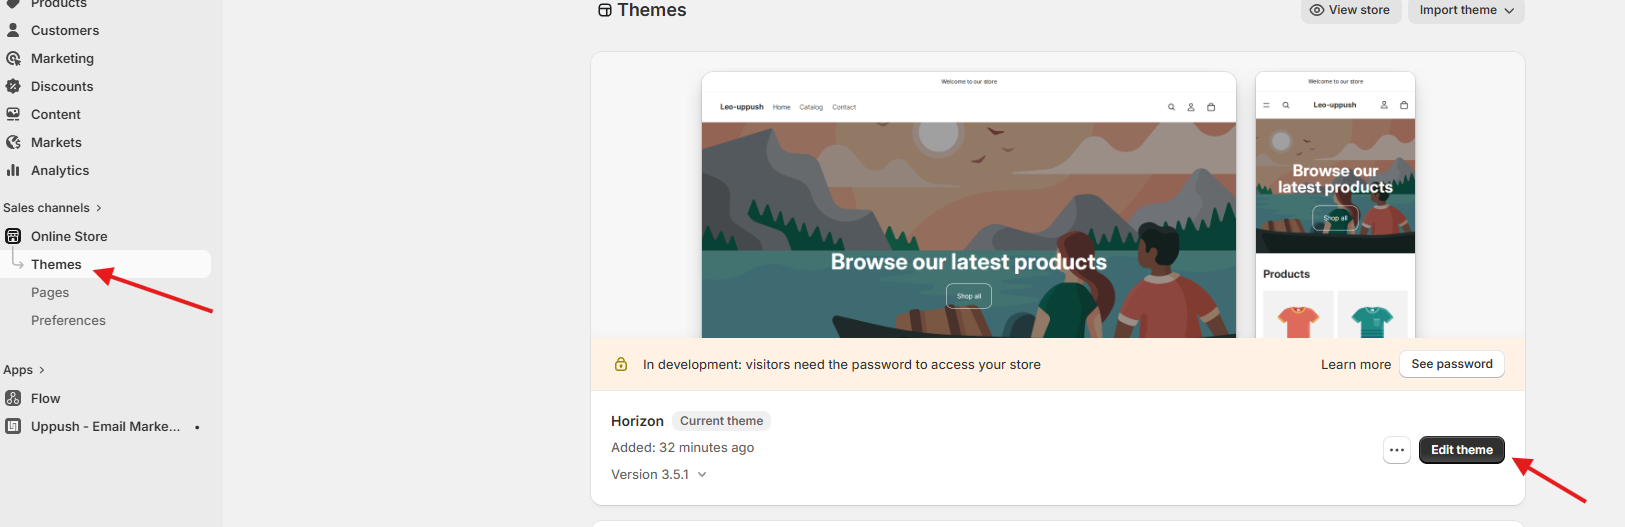
Task: Expand the Version 3.5.1 dropdown
Action: tap(659, 474)
